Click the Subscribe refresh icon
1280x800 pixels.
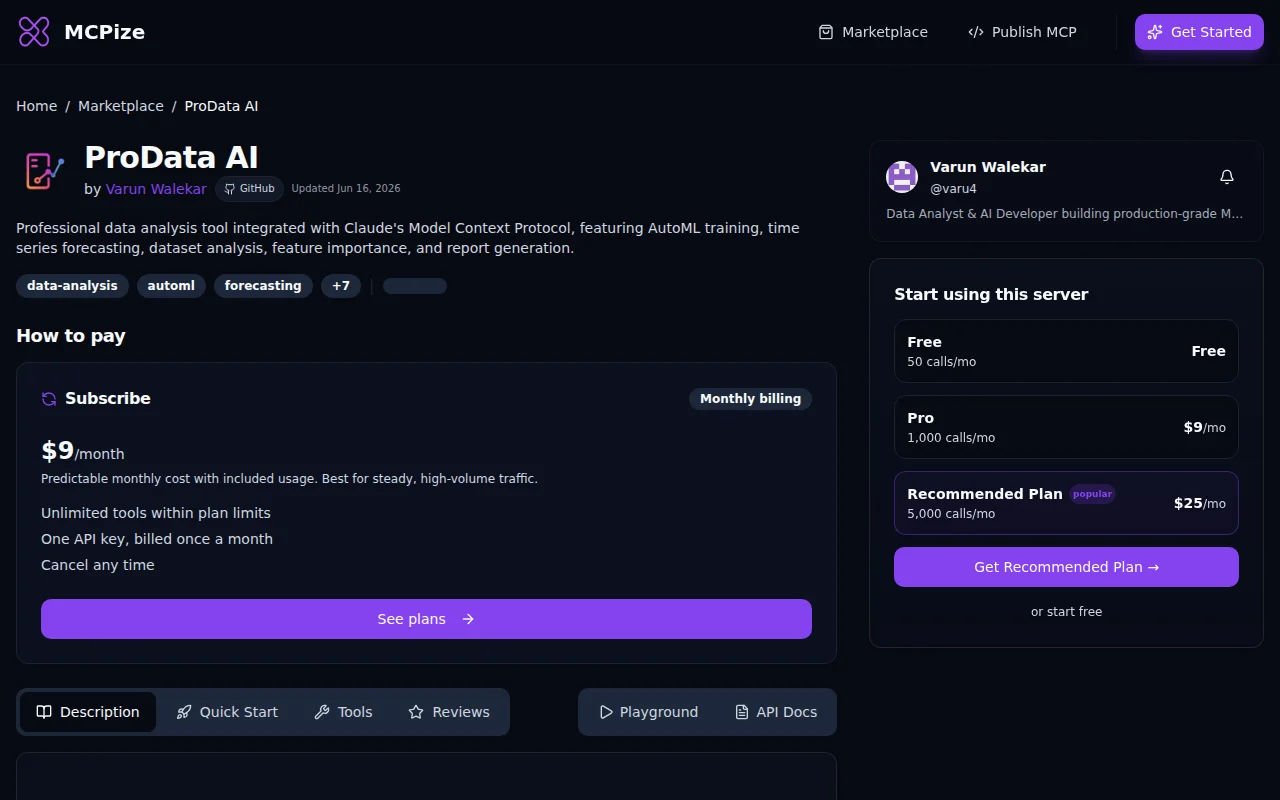49,399
